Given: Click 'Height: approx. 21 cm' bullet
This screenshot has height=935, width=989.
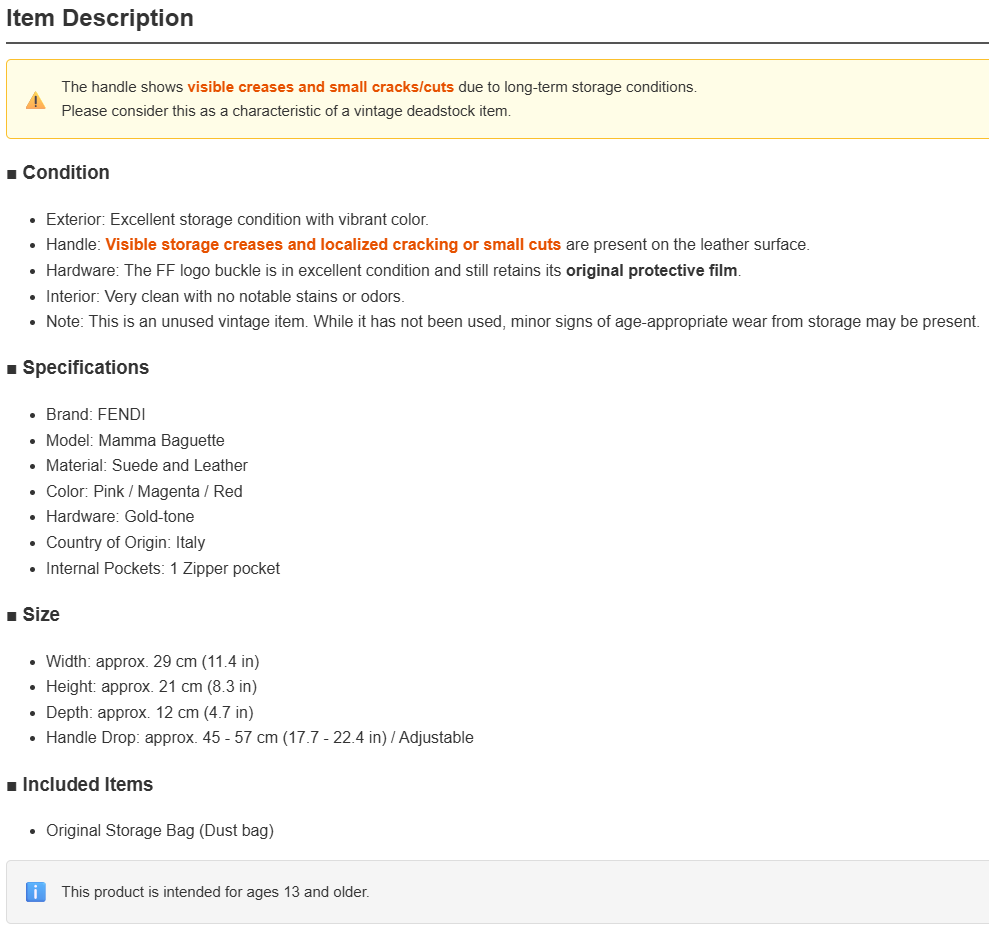Looking at the screenshot, I should (151, 686).
